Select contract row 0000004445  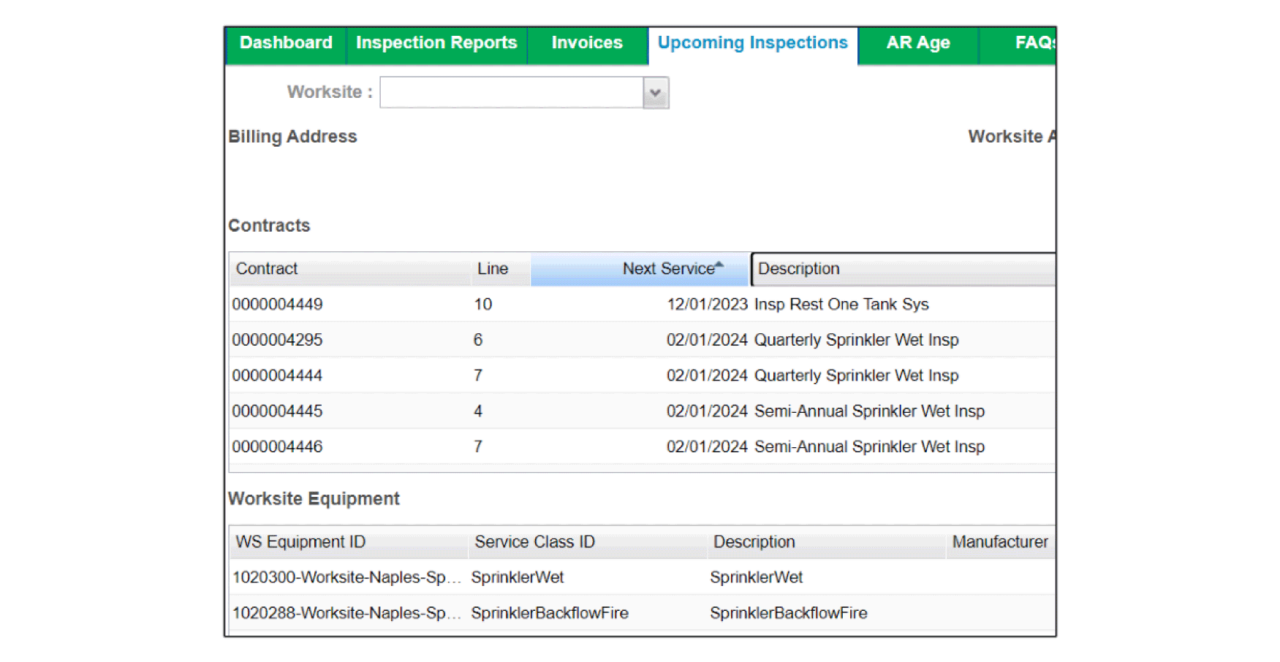[278, 411]
